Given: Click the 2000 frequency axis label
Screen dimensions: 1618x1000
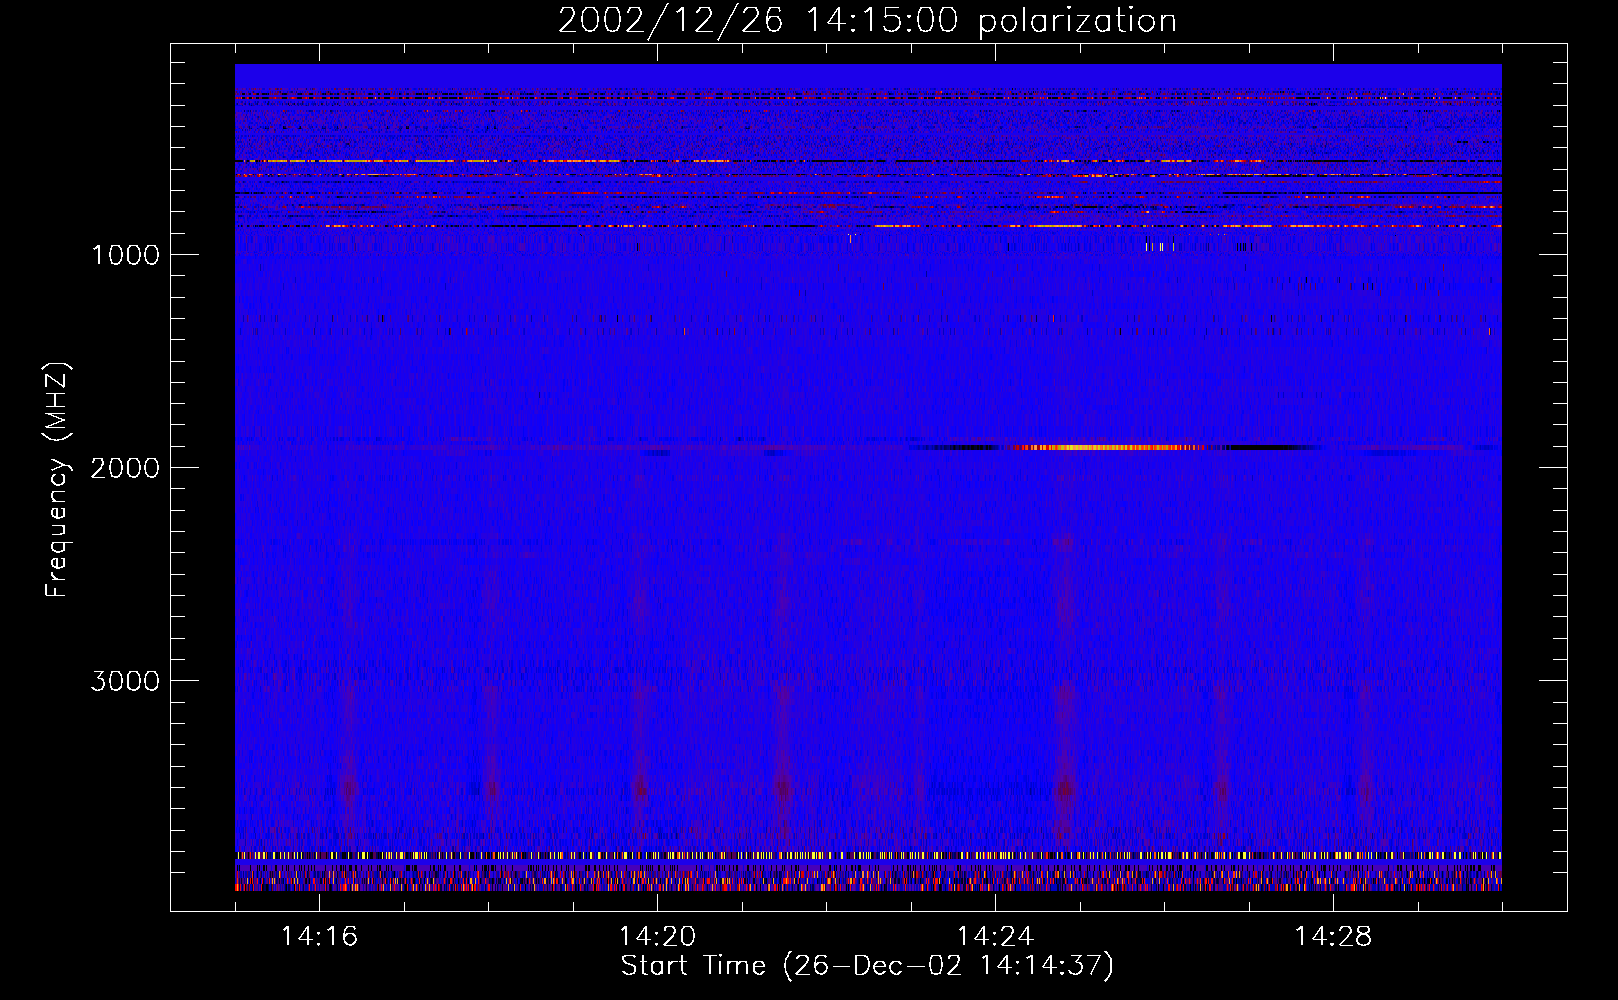Looking at the screenshot, I should 125,468.
